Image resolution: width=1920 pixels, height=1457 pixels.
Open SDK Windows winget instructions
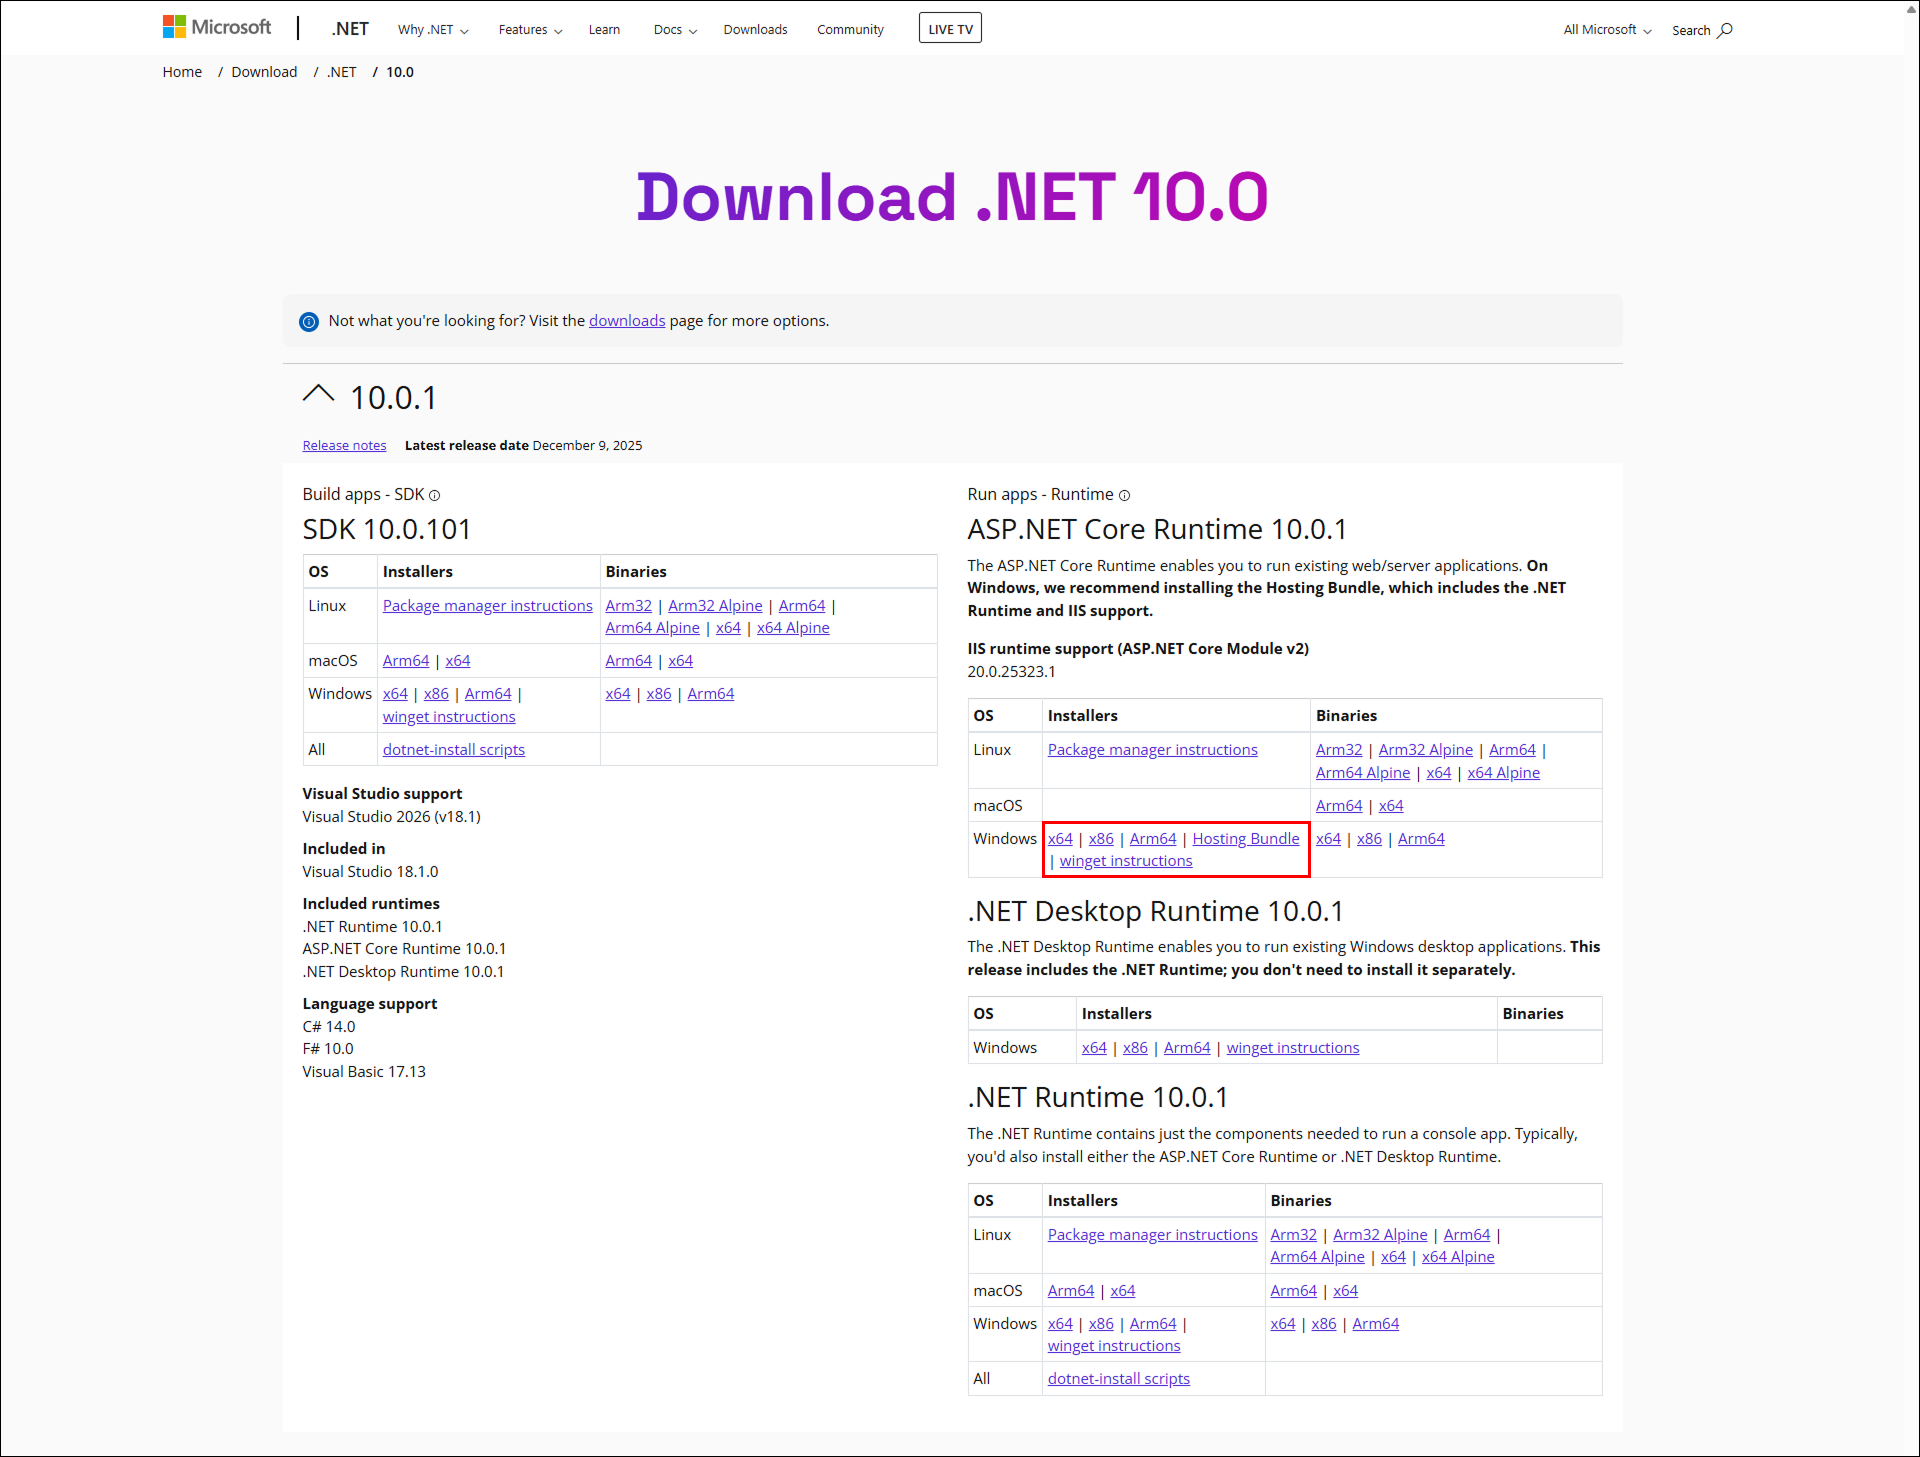coord(449,717)
